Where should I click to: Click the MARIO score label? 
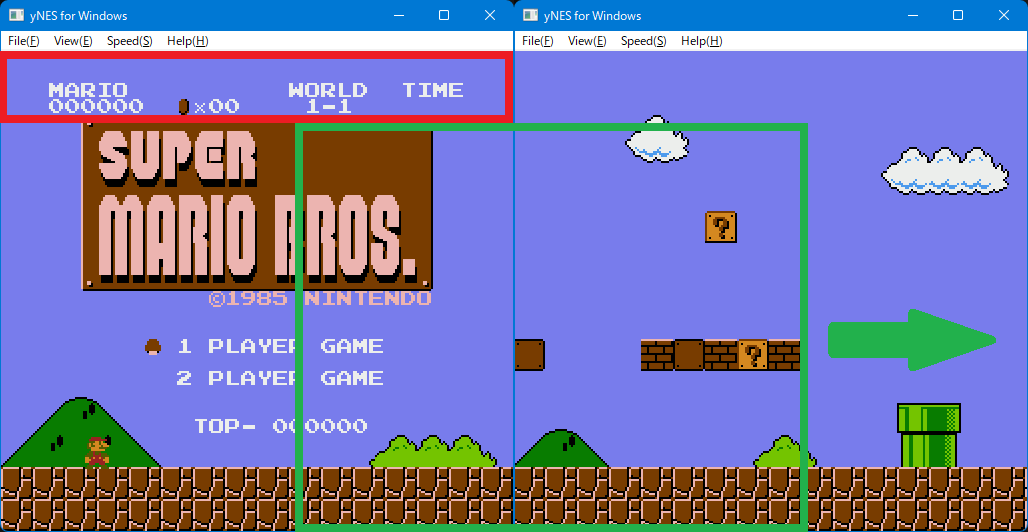pyautogui.click(x=88, y=90)
